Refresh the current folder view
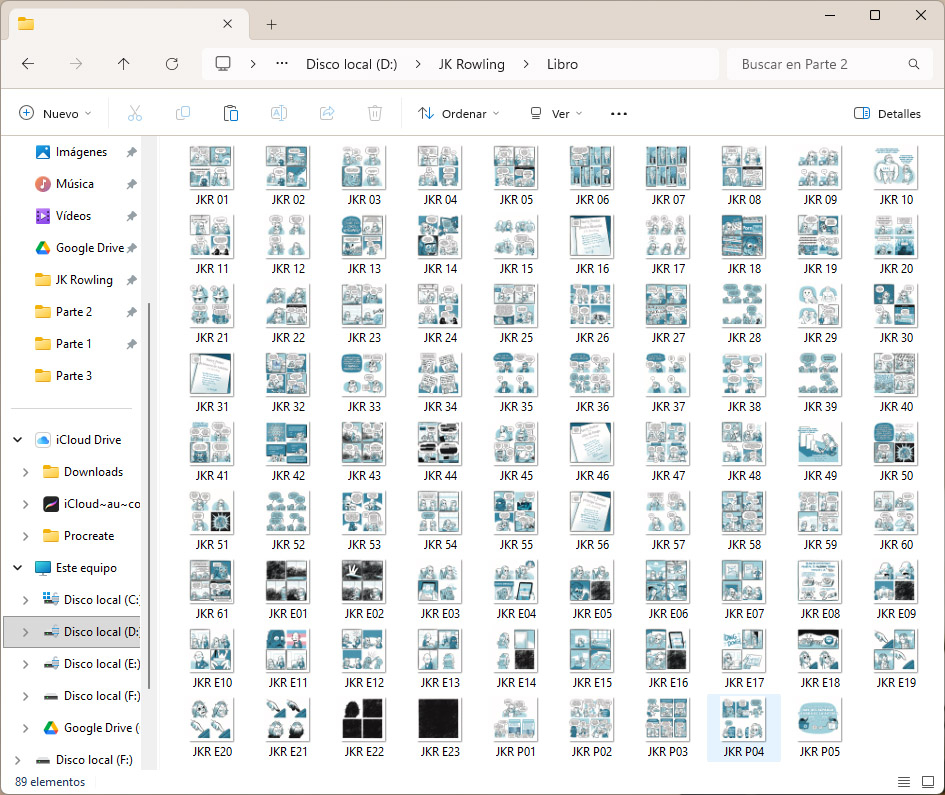The height and width of the screenshot is (795, 945). click(172, 64)
